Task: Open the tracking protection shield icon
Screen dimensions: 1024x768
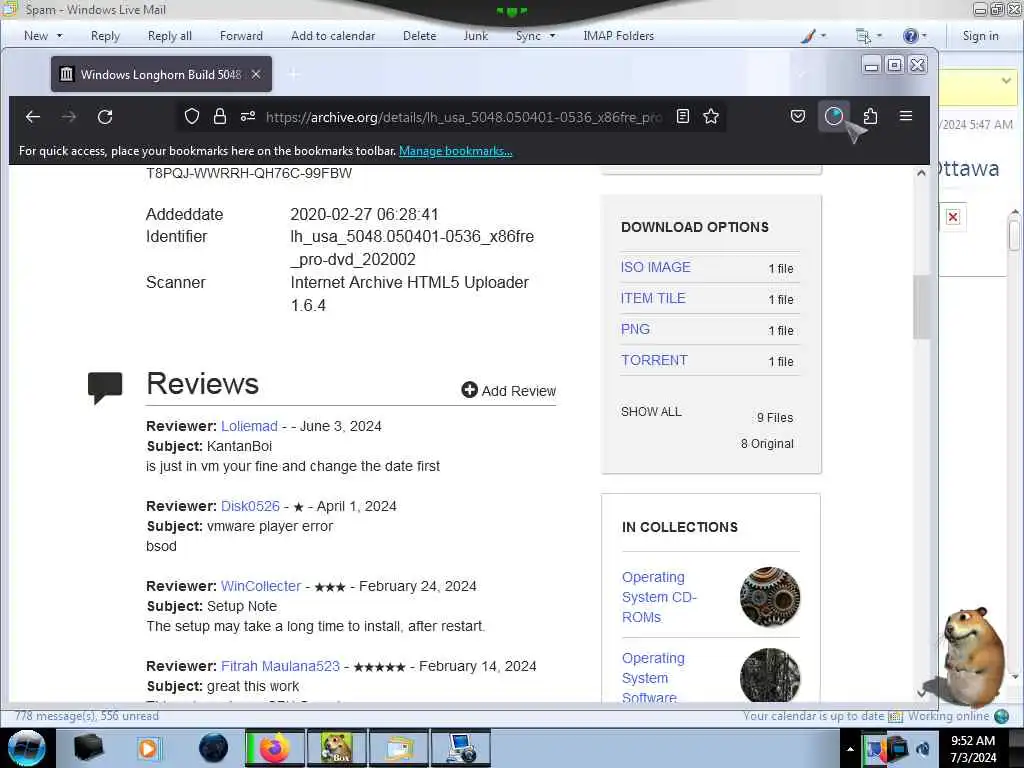Action: tap(191, 116)
